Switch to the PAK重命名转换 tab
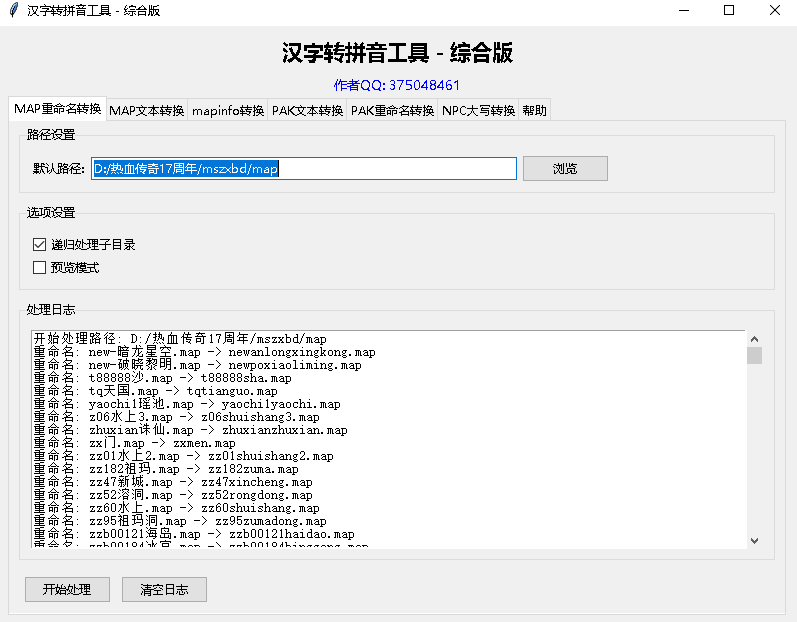This screenshot has width=797, height=622. (392, 111)
